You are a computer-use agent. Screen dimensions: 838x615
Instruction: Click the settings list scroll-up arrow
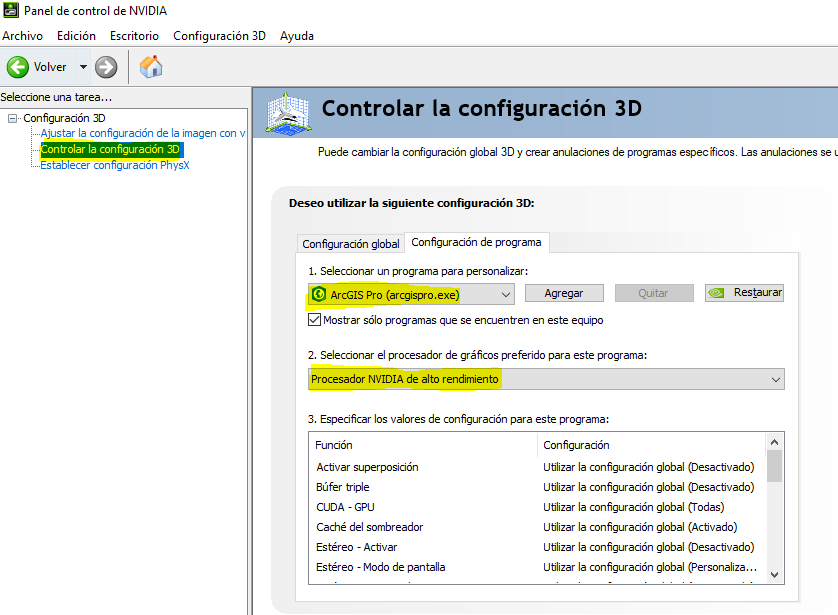coord(774,442)
